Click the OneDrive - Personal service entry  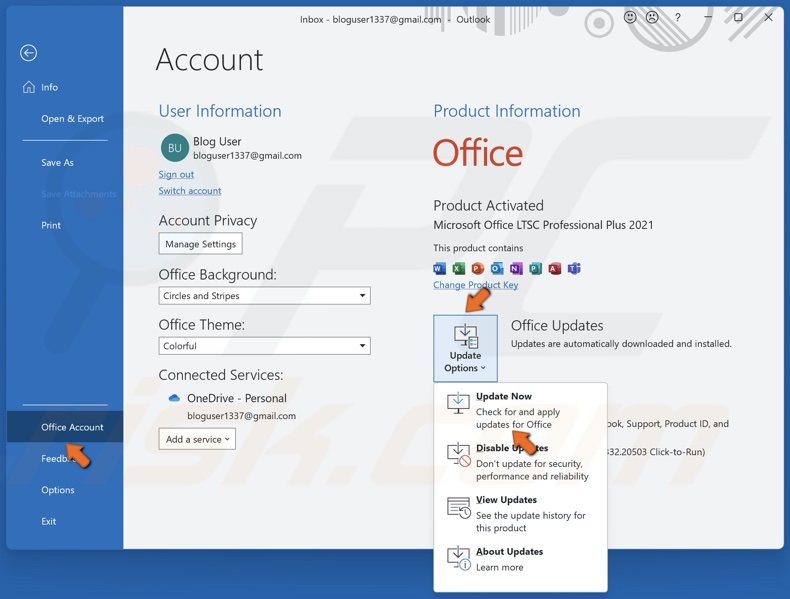[x=237, y=398]
